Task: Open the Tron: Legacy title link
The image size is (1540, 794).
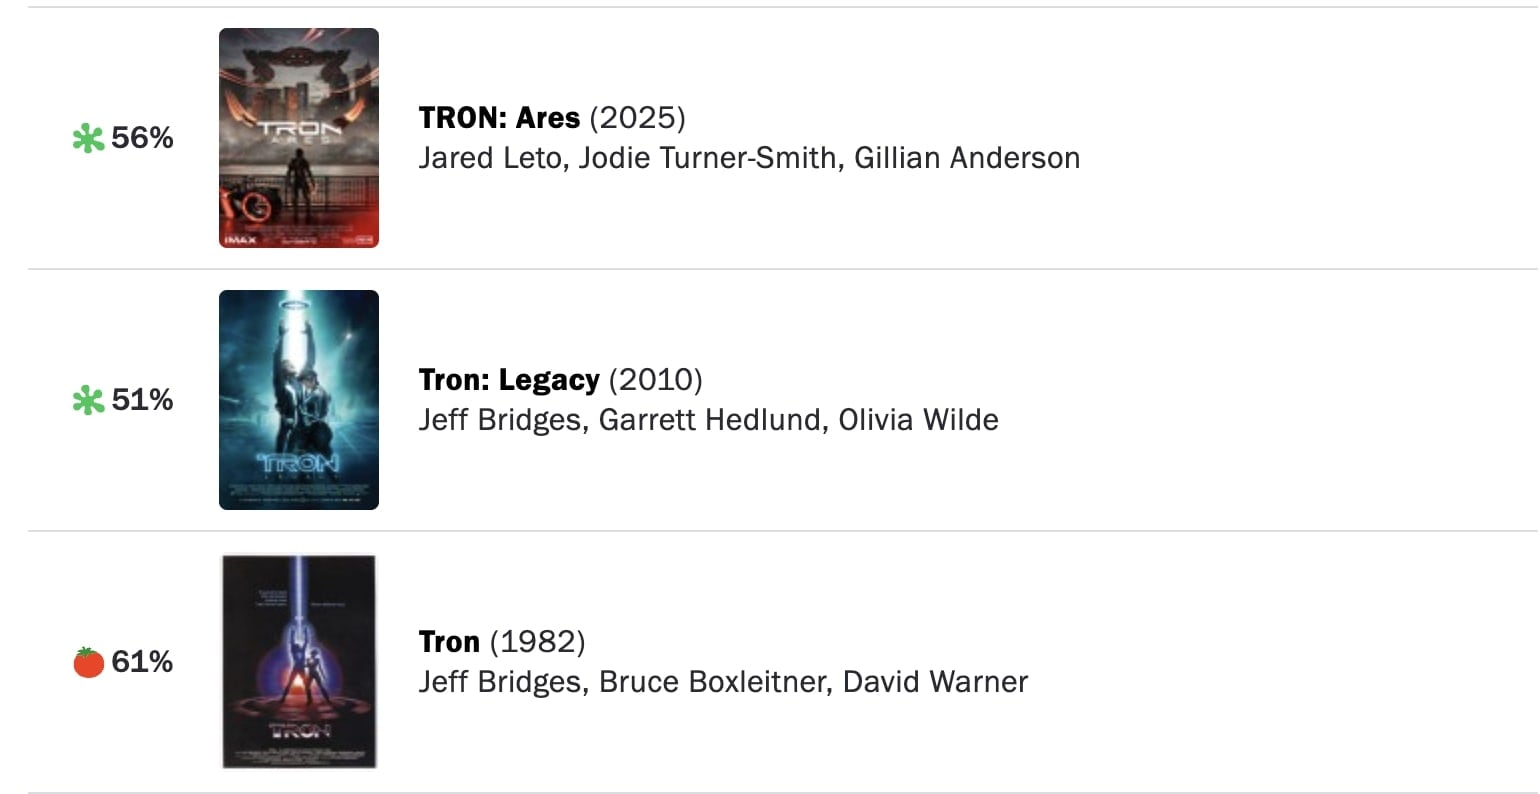Action: pyautogui.click(x=509, y=380)
